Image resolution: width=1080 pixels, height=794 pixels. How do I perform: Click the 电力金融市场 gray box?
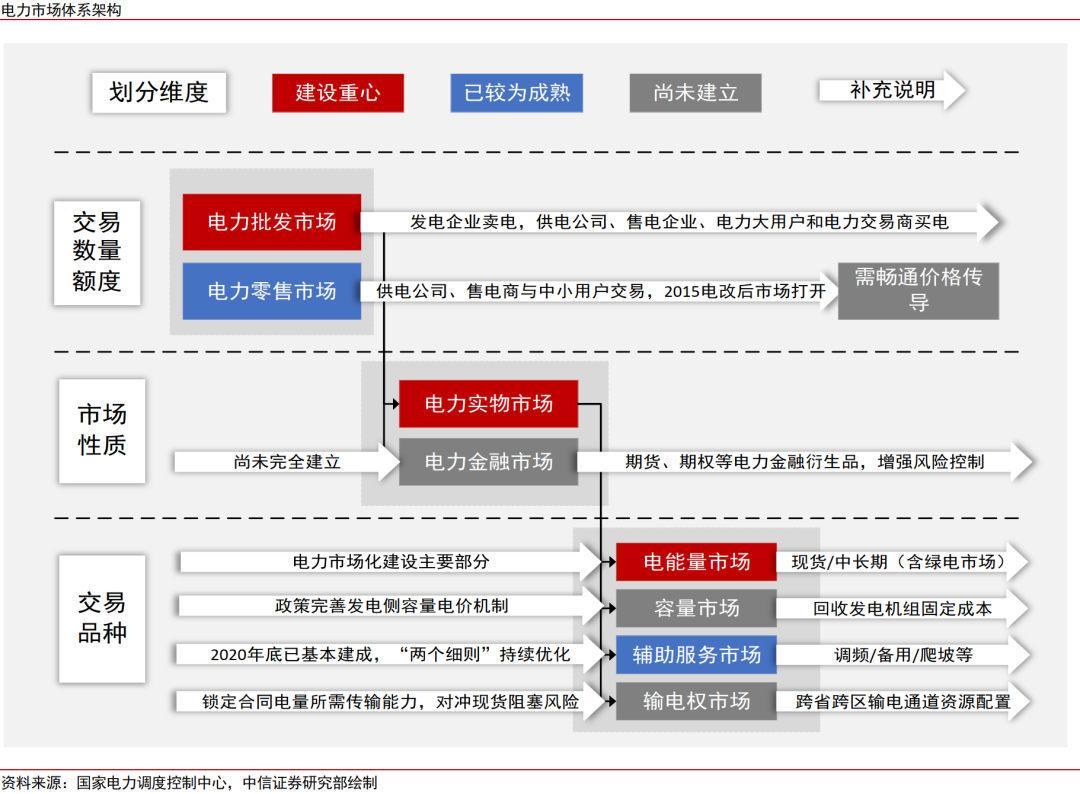click(488, 461)
